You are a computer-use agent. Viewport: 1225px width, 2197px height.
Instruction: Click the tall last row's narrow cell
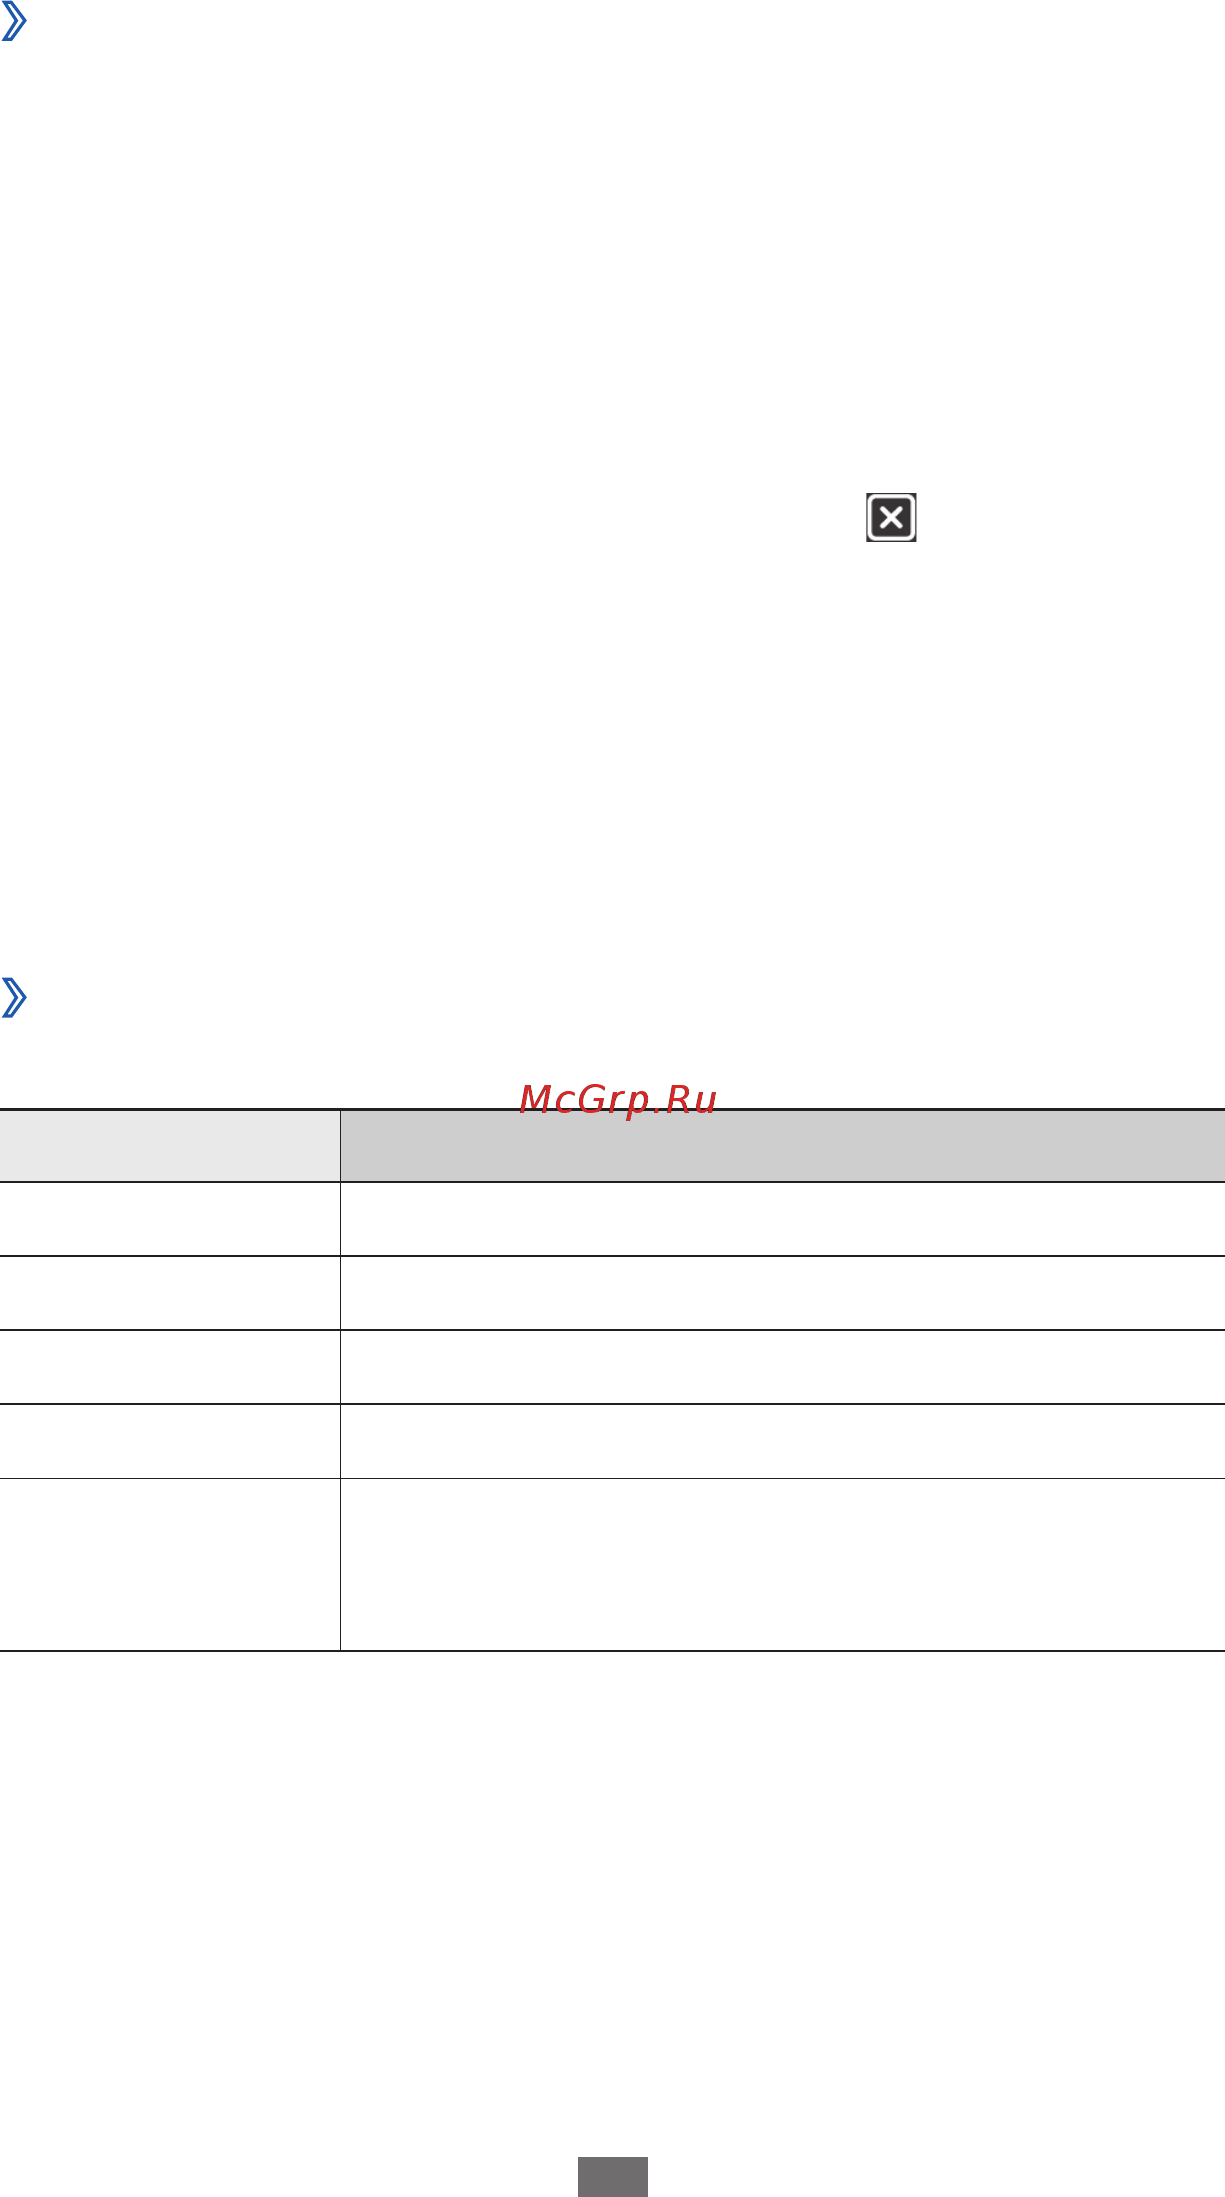click(170, 1564)
